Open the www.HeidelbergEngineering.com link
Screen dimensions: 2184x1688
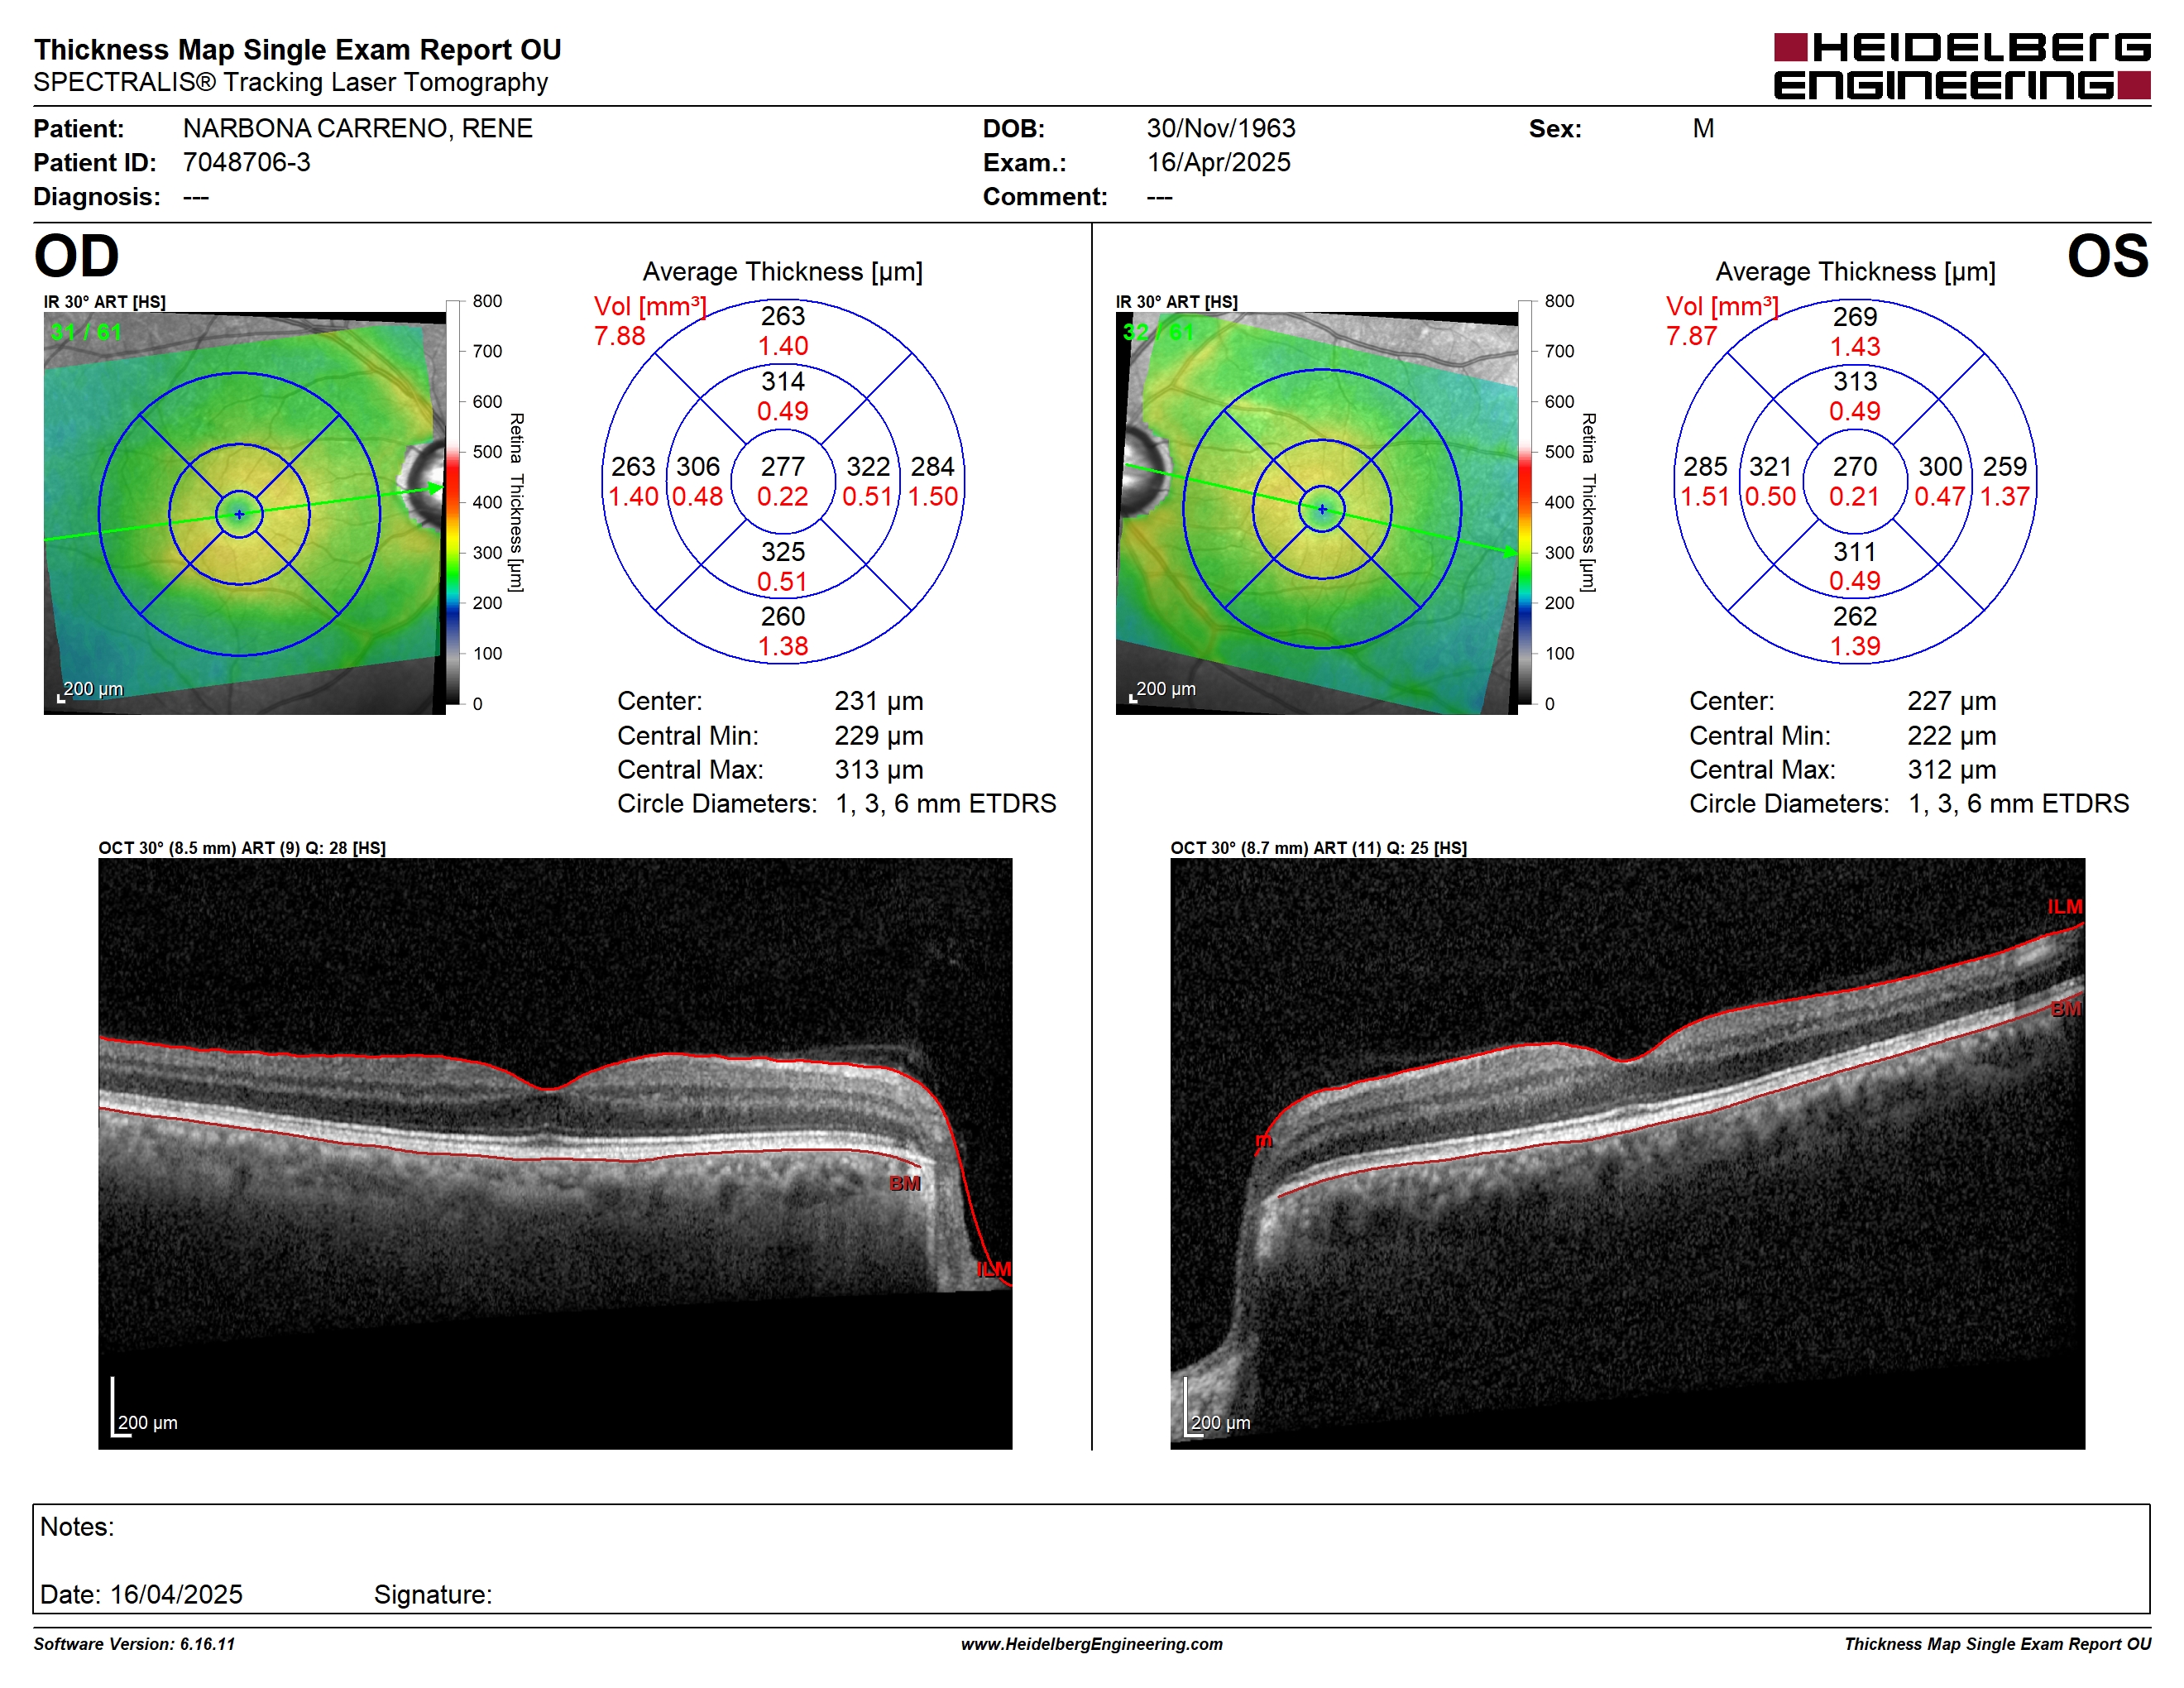(x=1091, y=1644)
